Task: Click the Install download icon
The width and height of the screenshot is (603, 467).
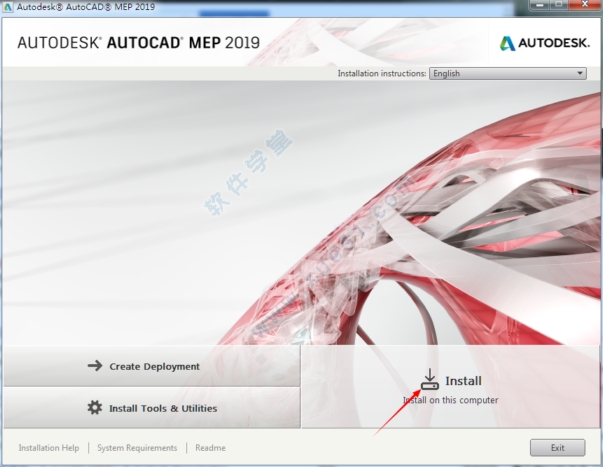Action: pyautogui.click(x=430, y=379)
